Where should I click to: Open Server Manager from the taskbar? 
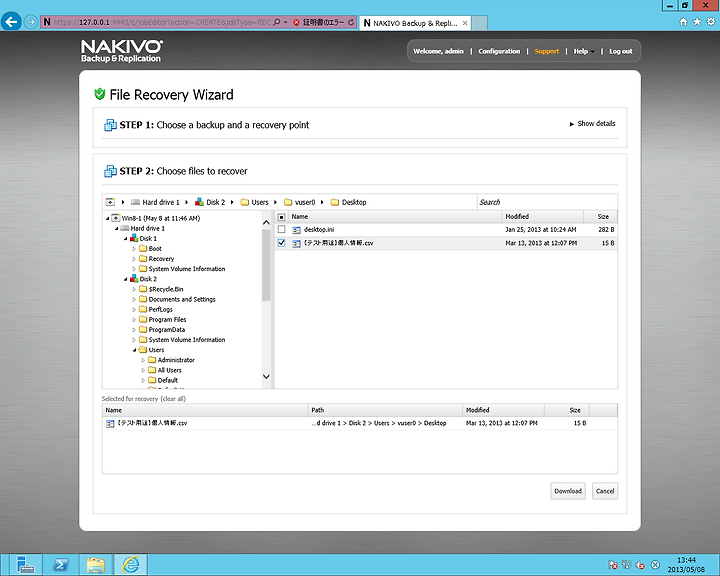pos(26,564)
